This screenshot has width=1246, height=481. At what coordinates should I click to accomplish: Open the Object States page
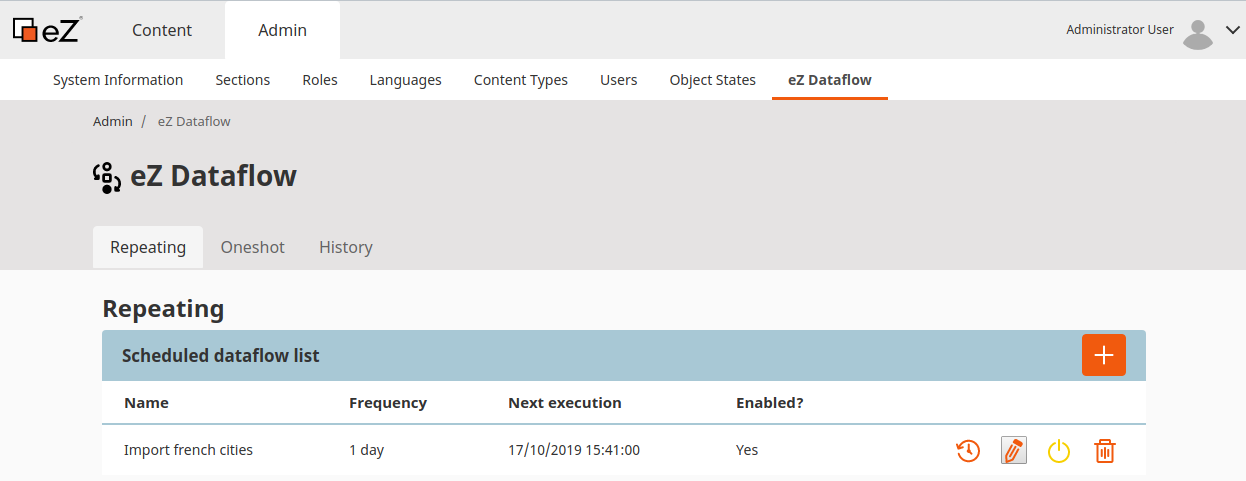[712, 80]
